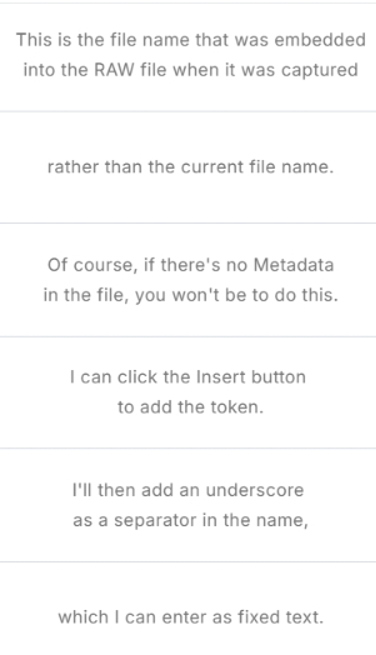
Task: Jump to segment 'rather than the current file name.'
Action: click(191, 167)
